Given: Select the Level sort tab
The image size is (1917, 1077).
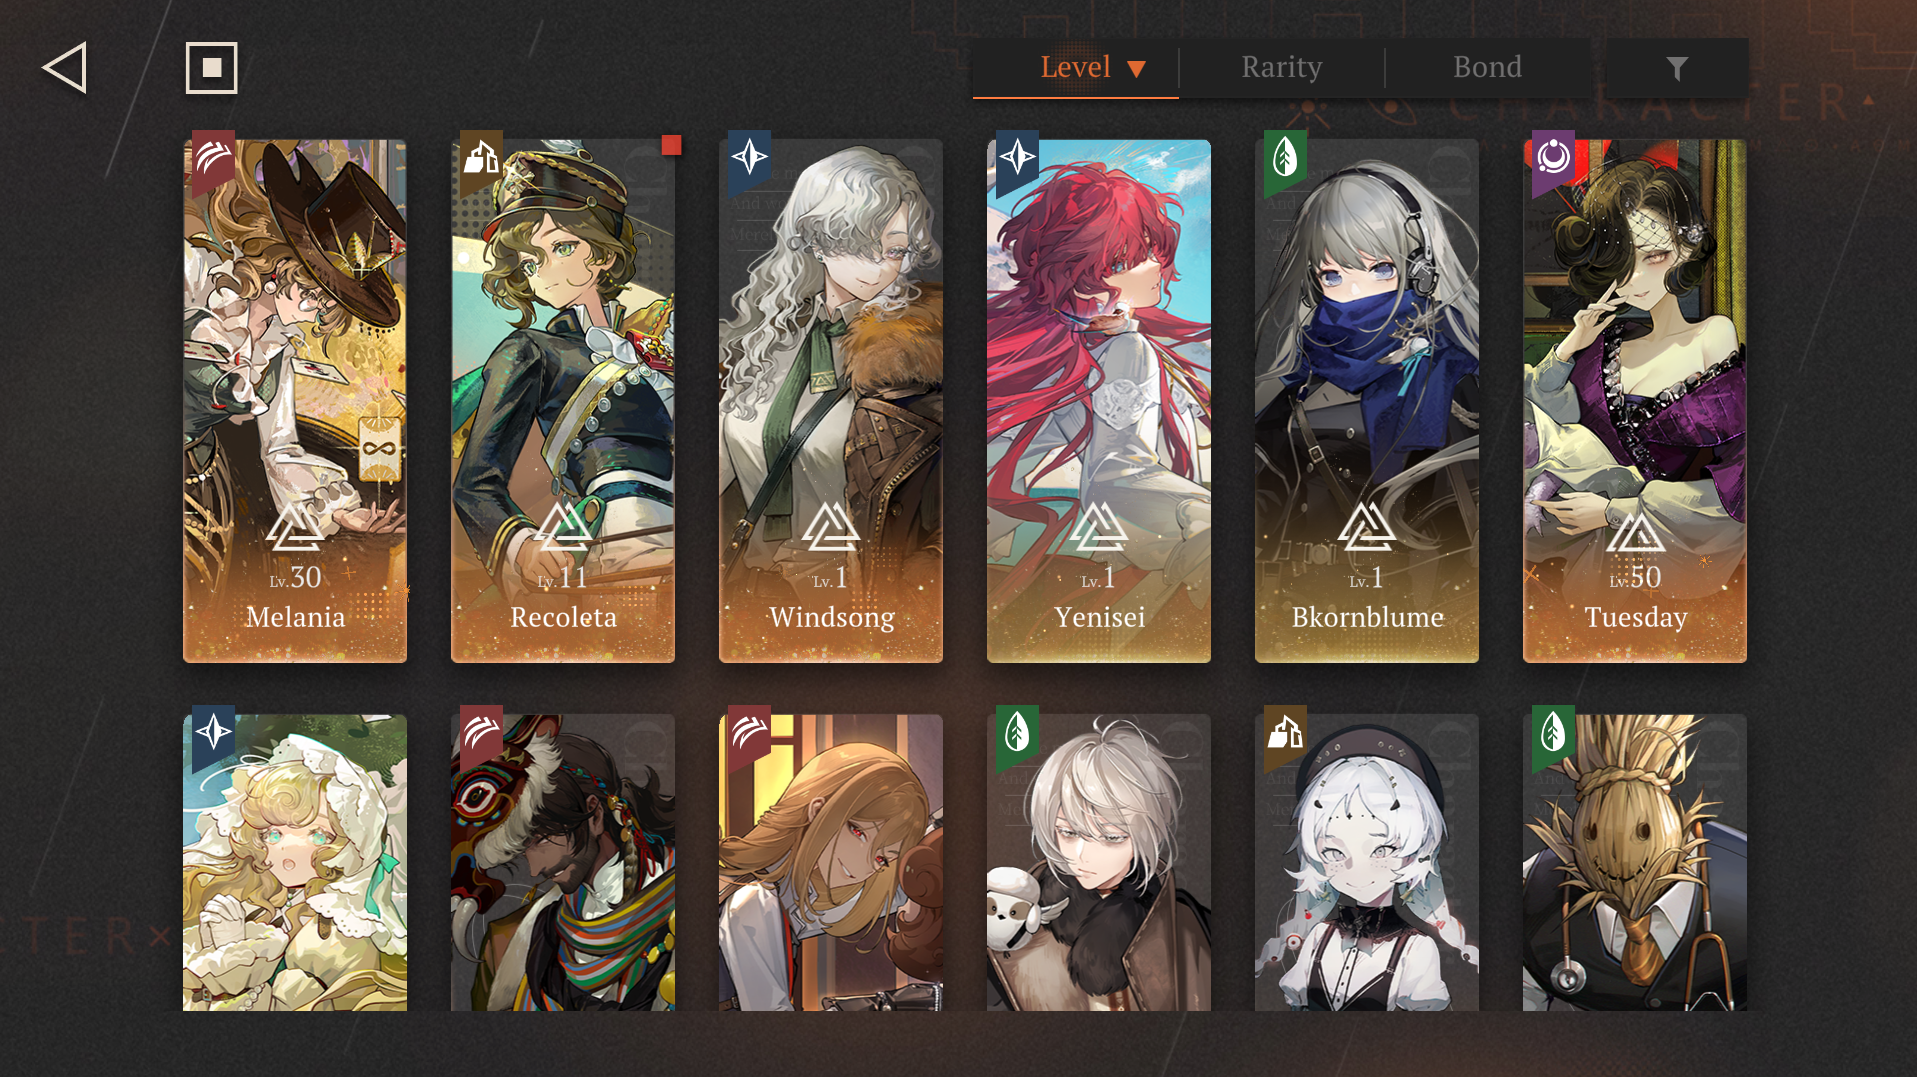Looking at the screenshot, I should [x=1076, y=67].
